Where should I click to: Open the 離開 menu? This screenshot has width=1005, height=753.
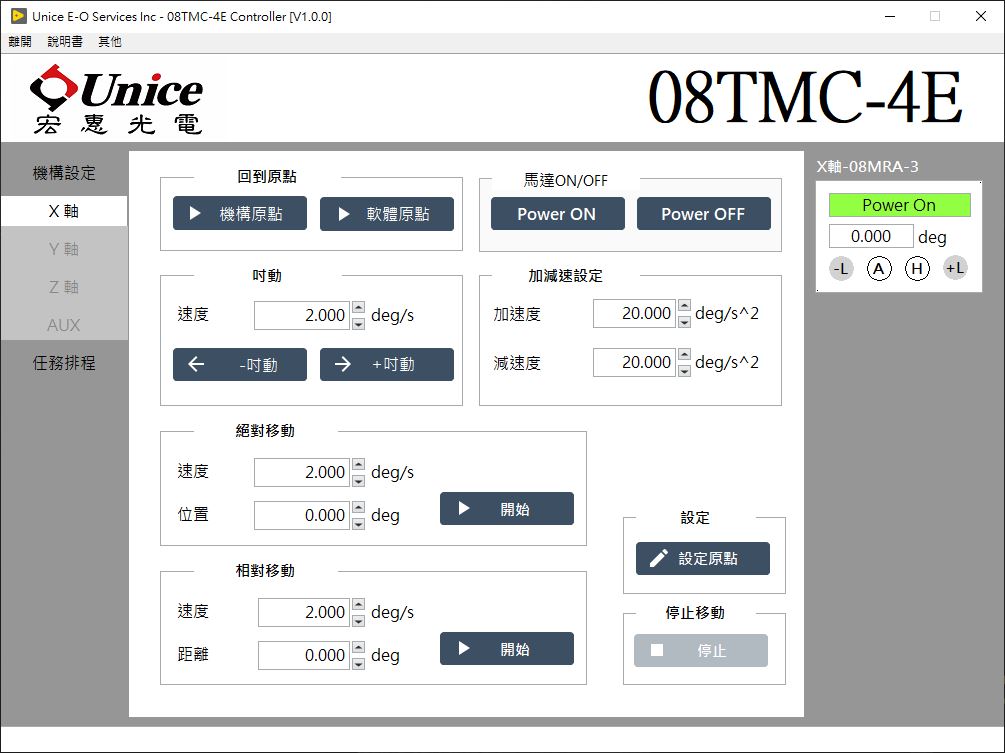click(x=20, y=42)
